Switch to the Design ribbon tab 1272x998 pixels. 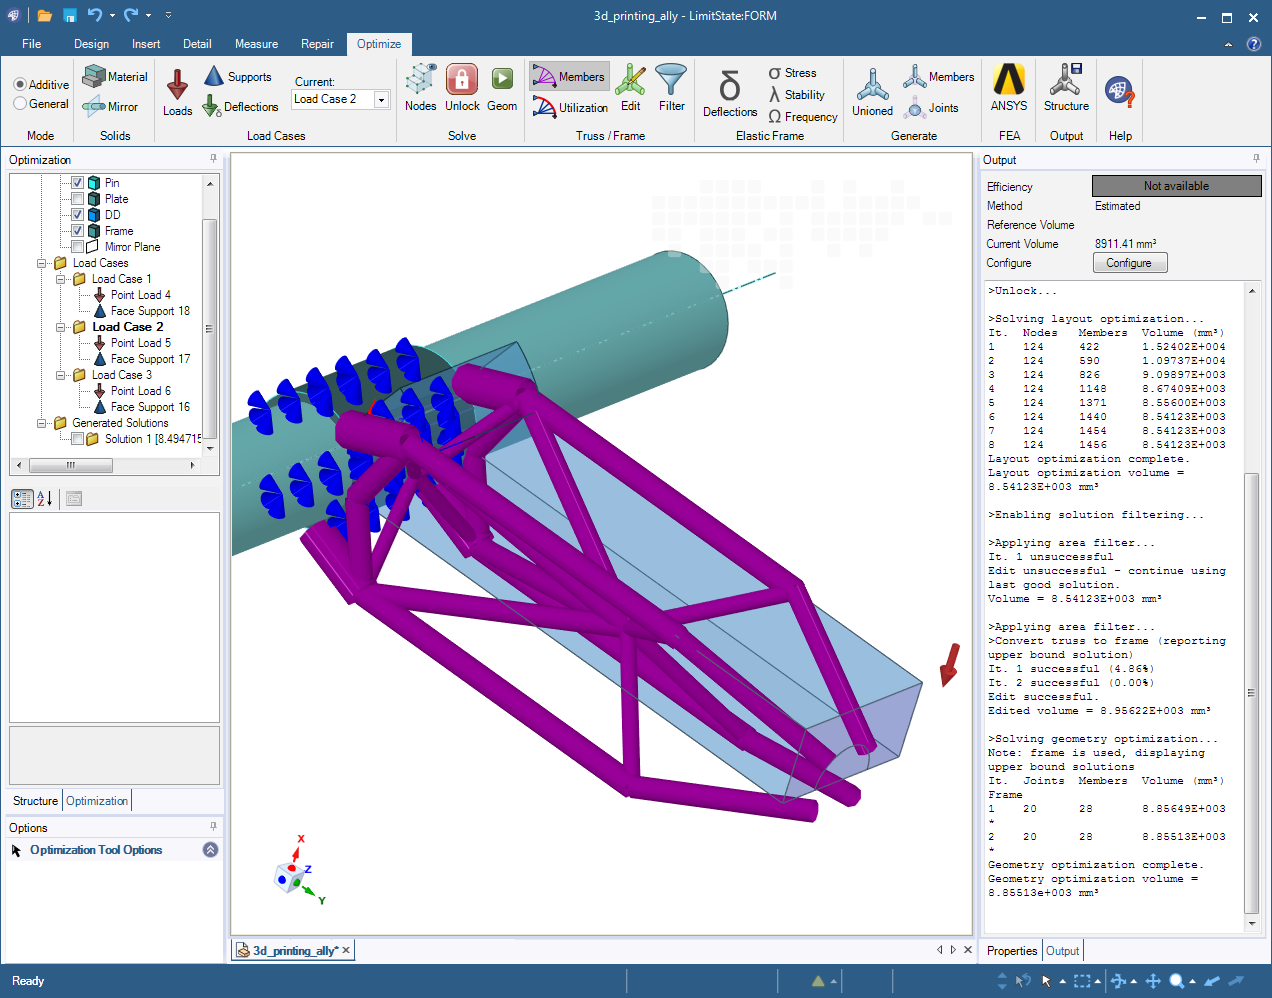(x=91, y=44)
